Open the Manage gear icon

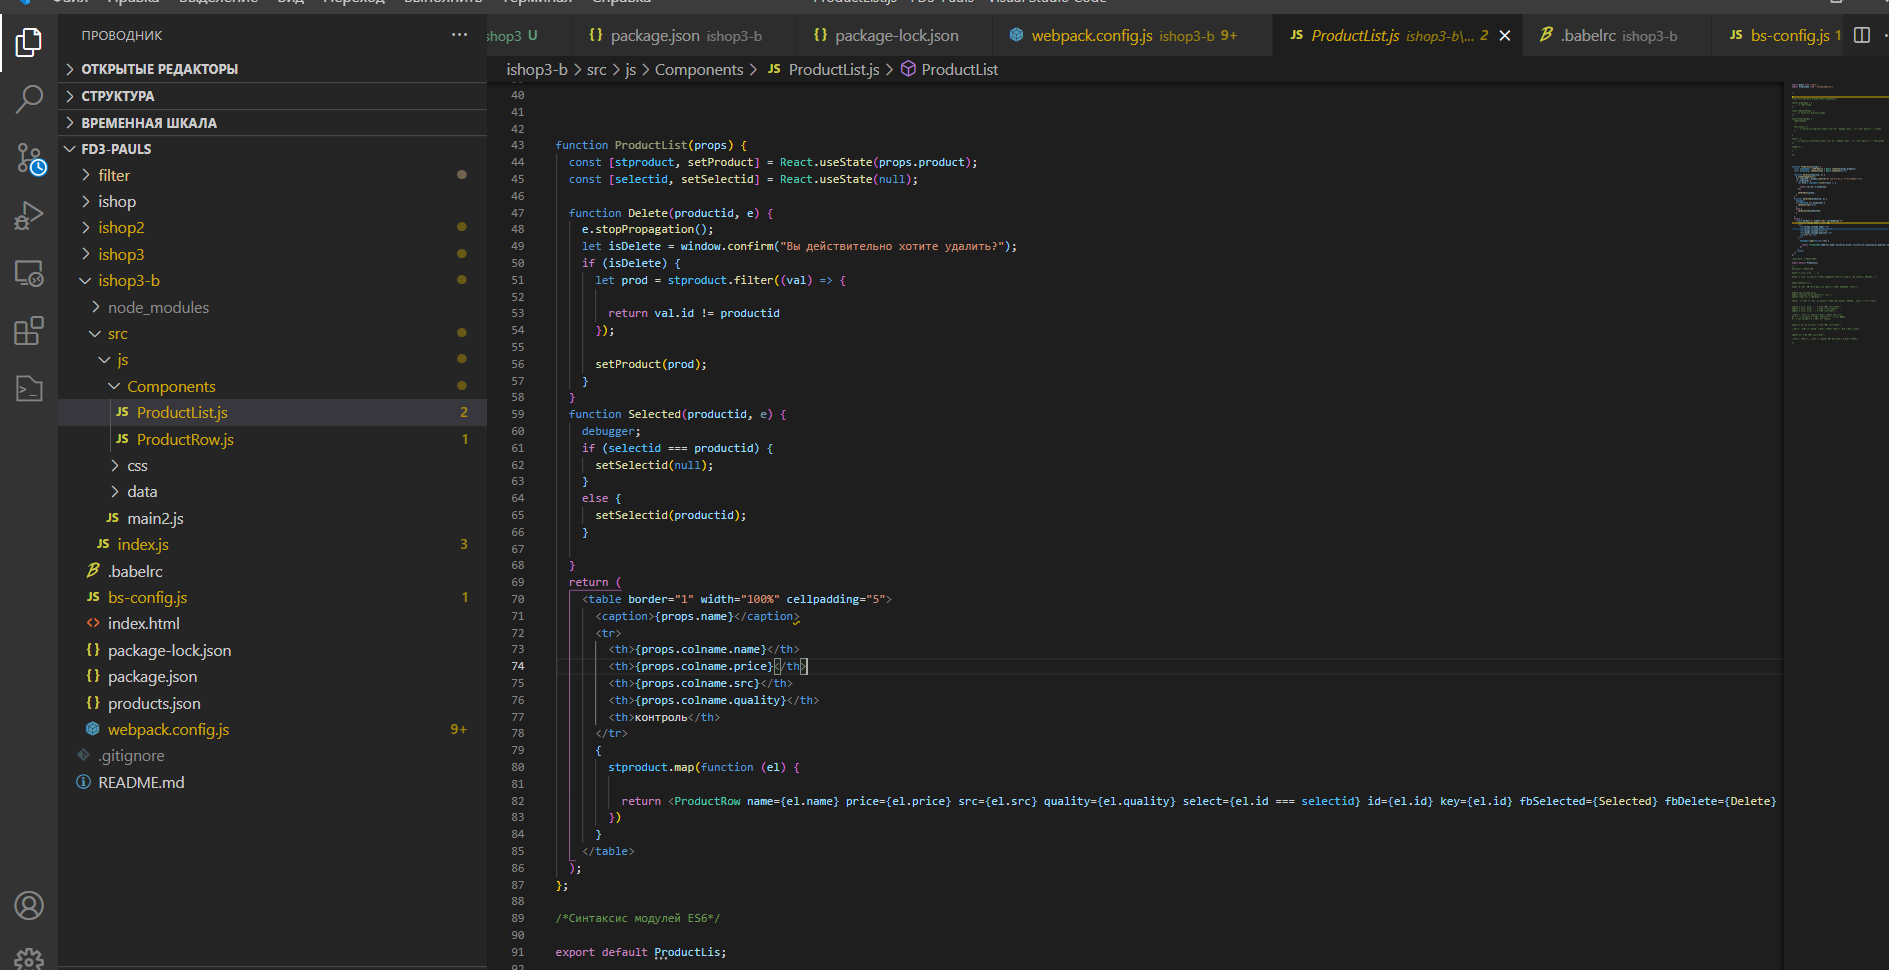pos(29,958)
